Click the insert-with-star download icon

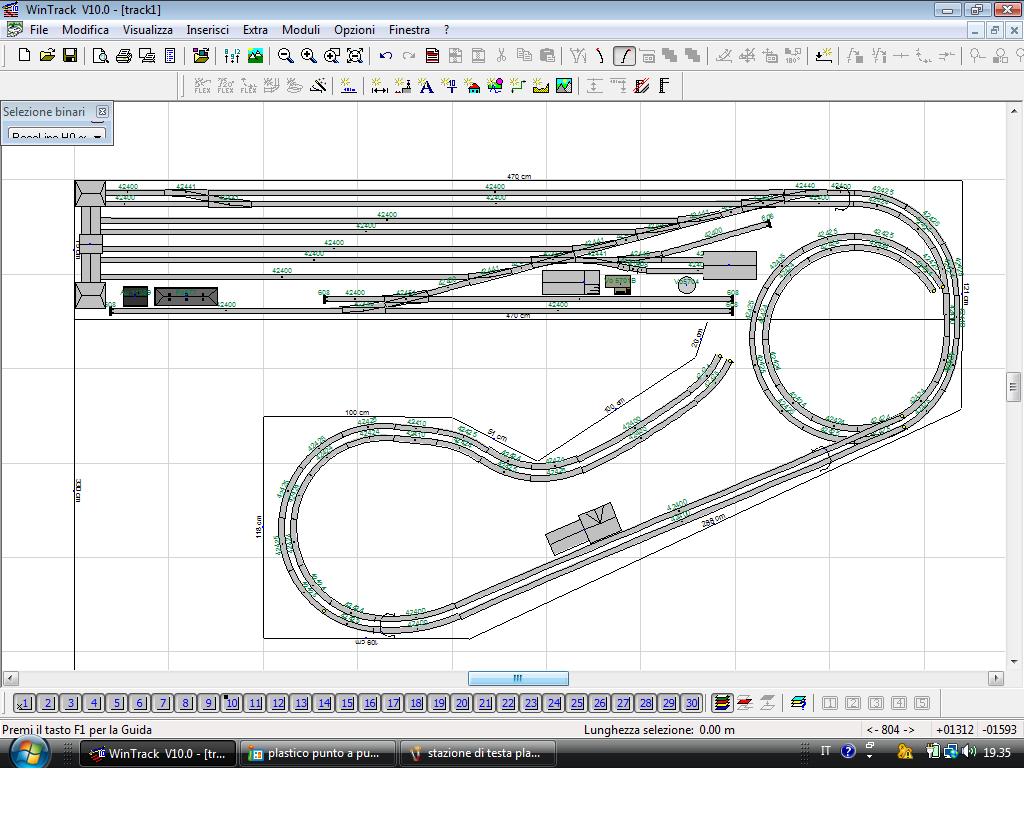pyautogui.click(x=823, y=55)
